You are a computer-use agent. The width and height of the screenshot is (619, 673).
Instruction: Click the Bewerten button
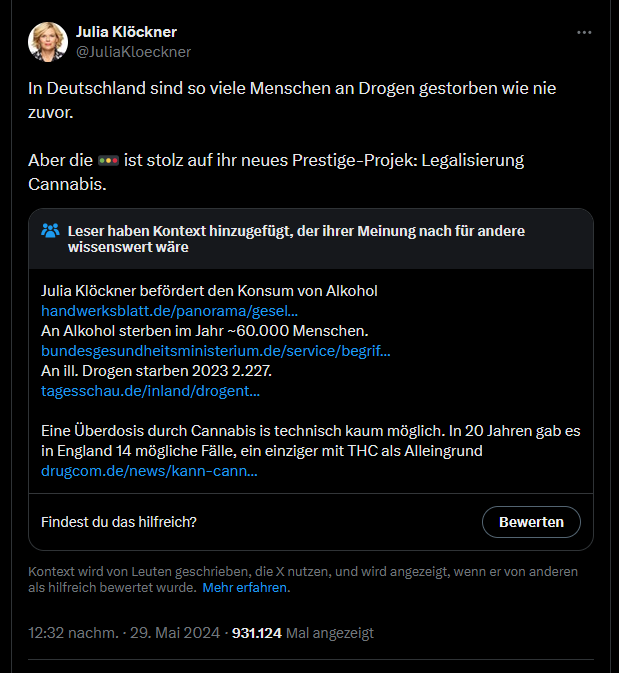531,522
